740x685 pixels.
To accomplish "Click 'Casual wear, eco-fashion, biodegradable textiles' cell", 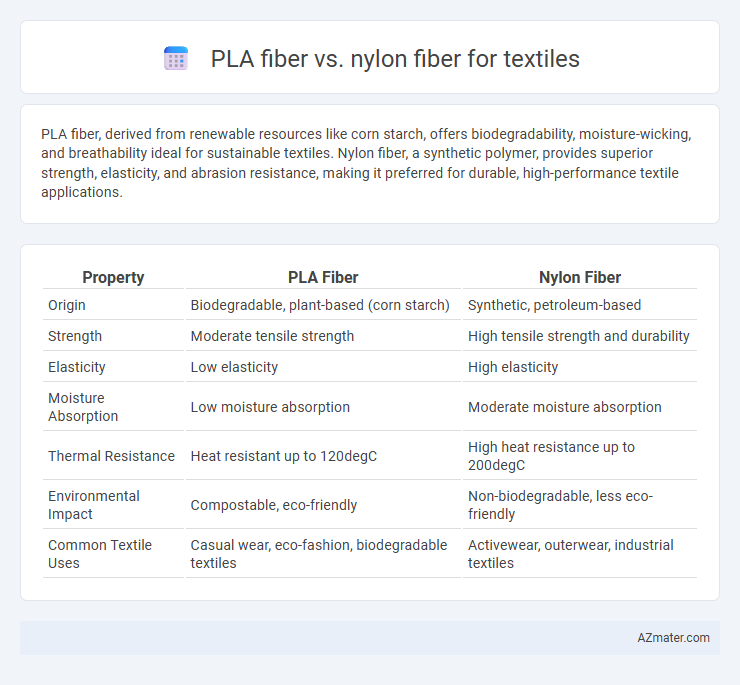I will click(x=319, y=554).
